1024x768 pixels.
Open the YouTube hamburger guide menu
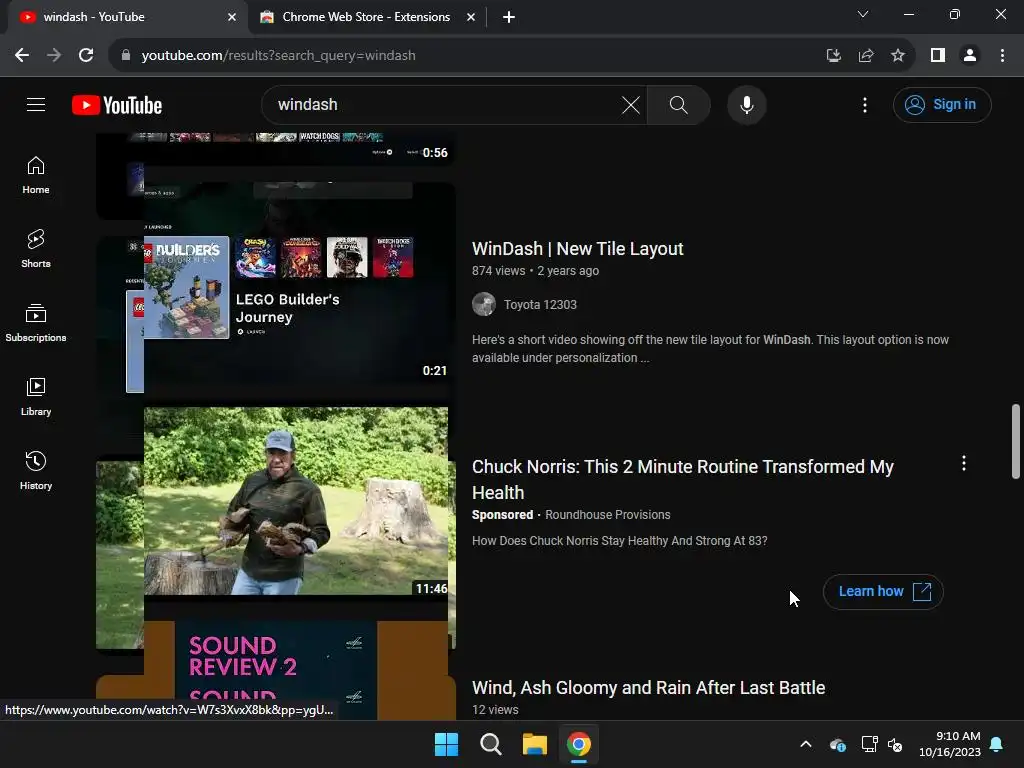click(x=36, y=104)
